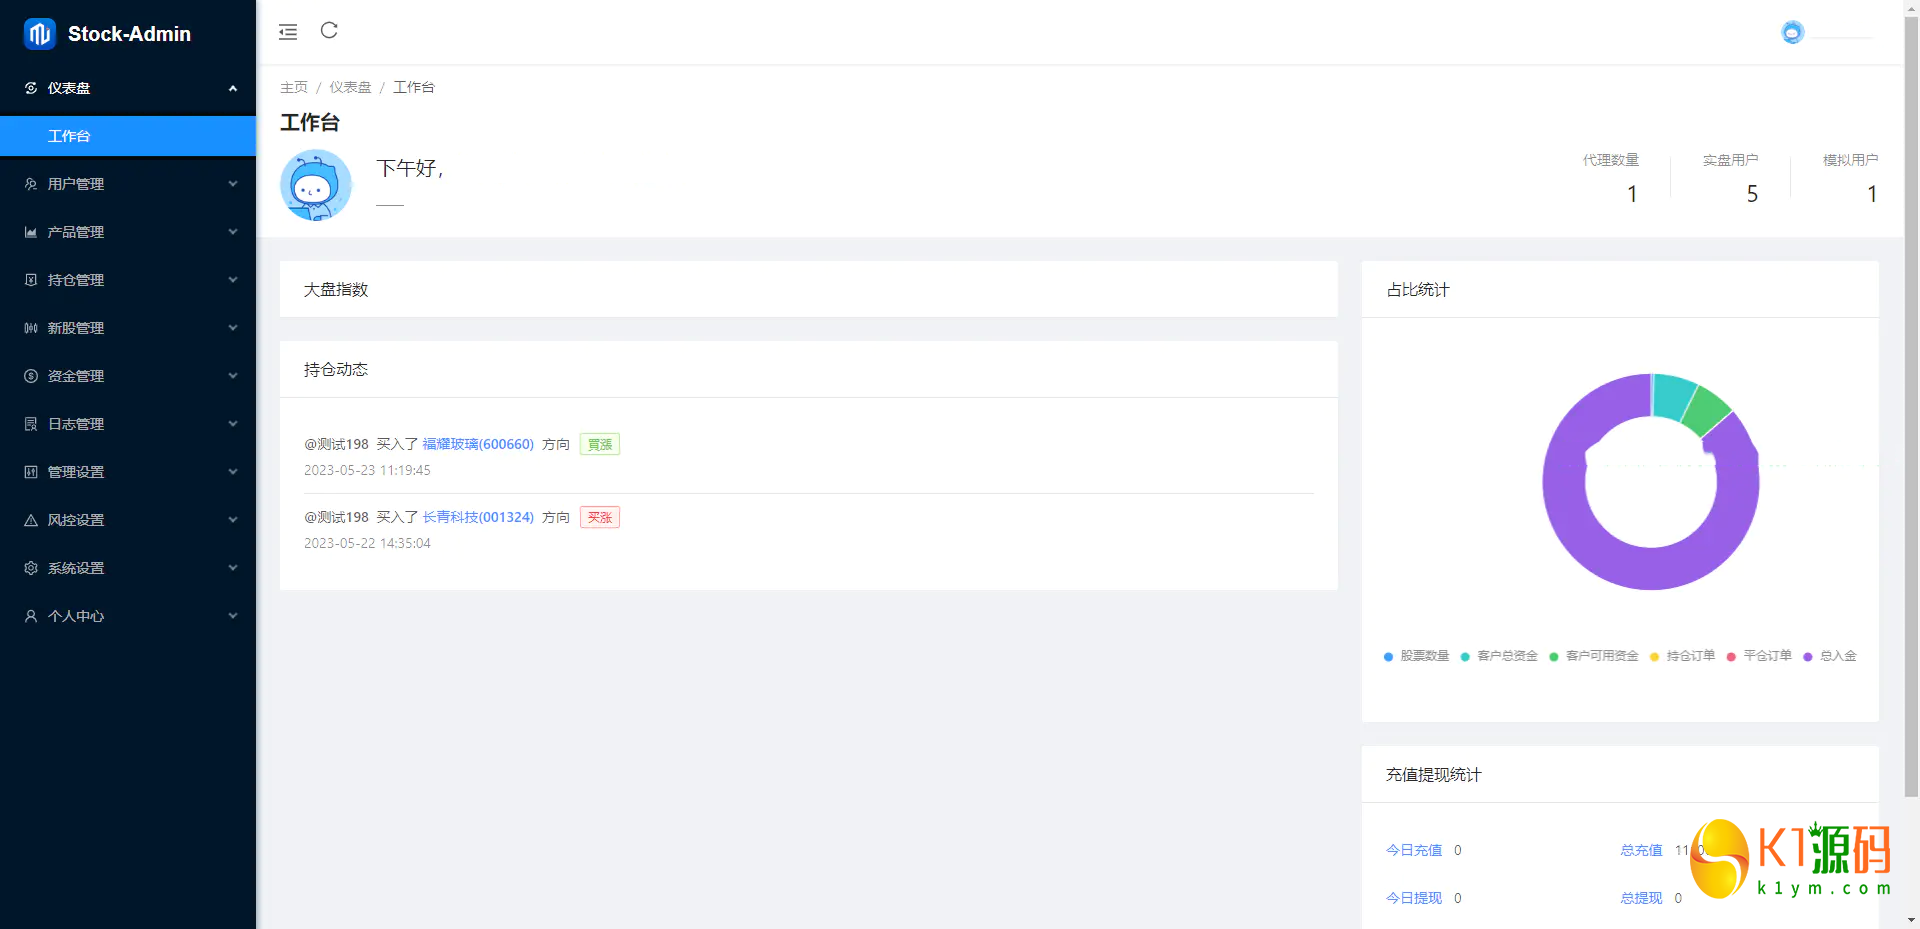Click the 用户管理 user icon in sidebar

[31, 184]
